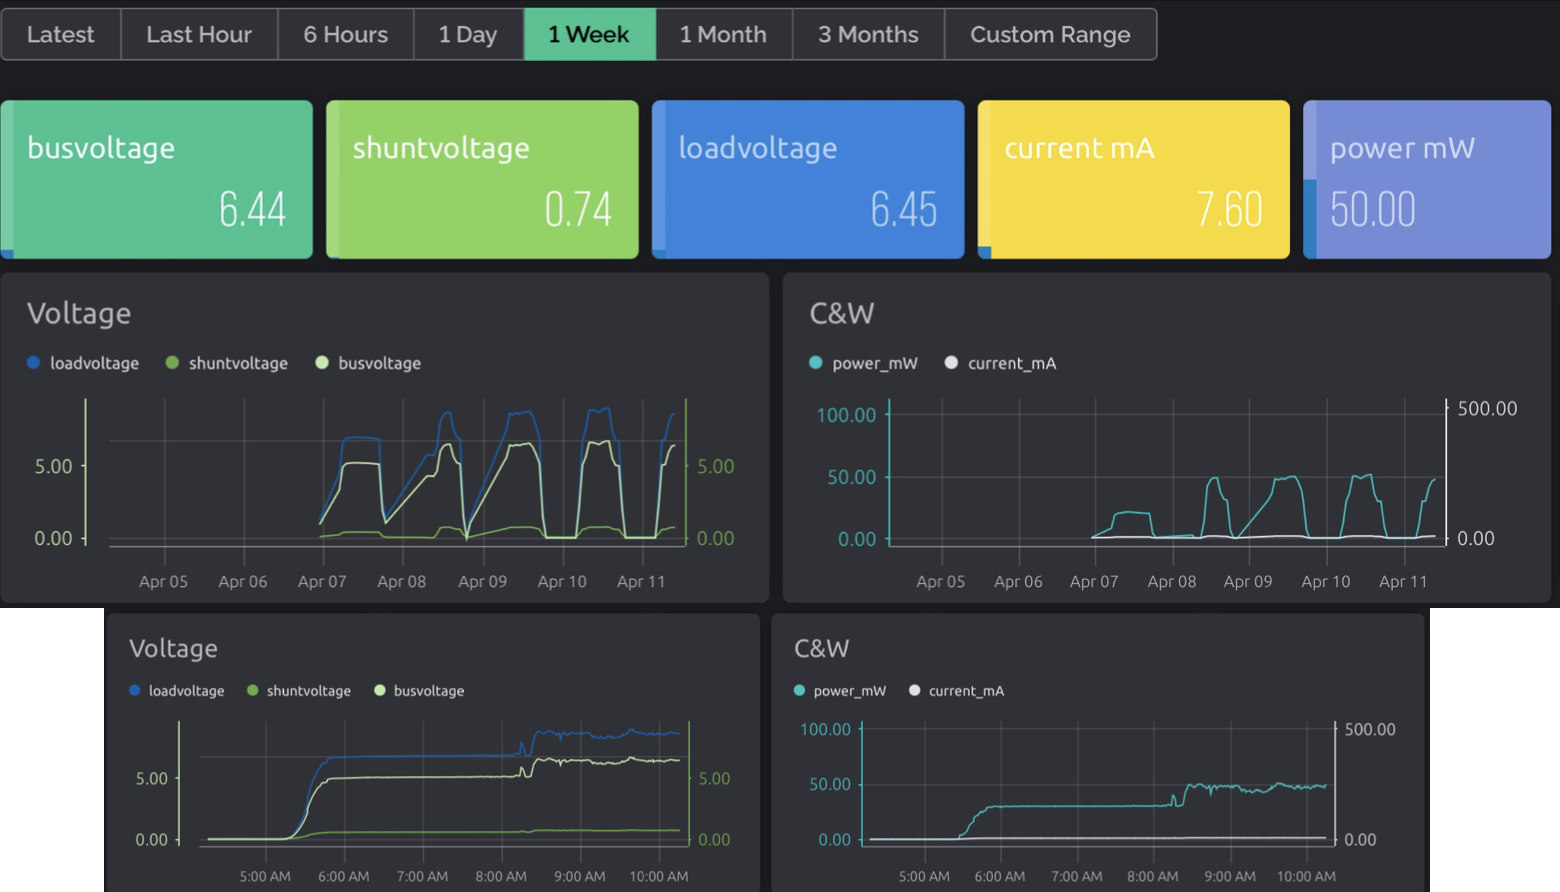Open the shuntvoltage 0.74 tile
The height and width of the screenshot is (892, 1560).
click(x=482, y=180)
